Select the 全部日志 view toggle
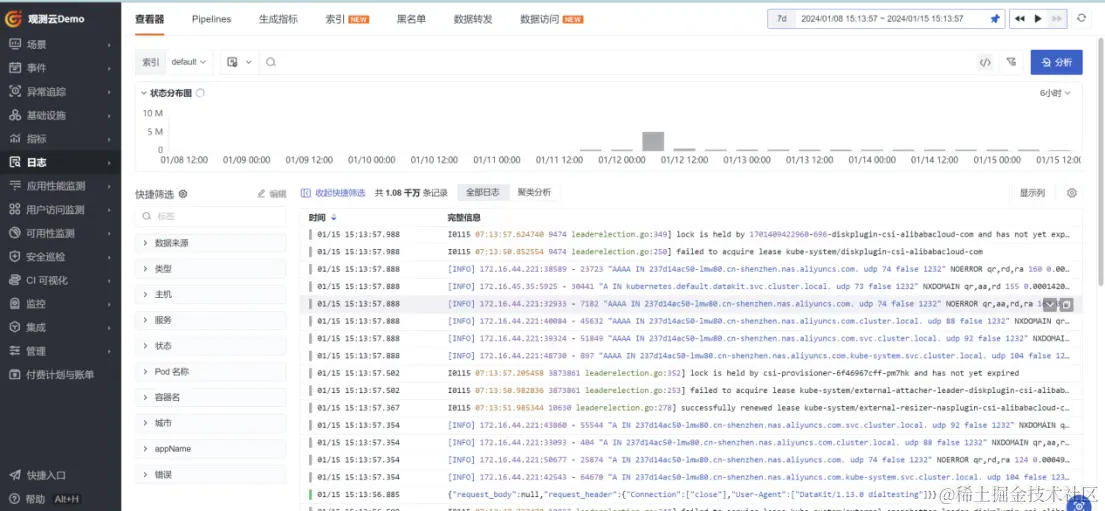This screenshot has width=1105, height=511. [483, 192]
